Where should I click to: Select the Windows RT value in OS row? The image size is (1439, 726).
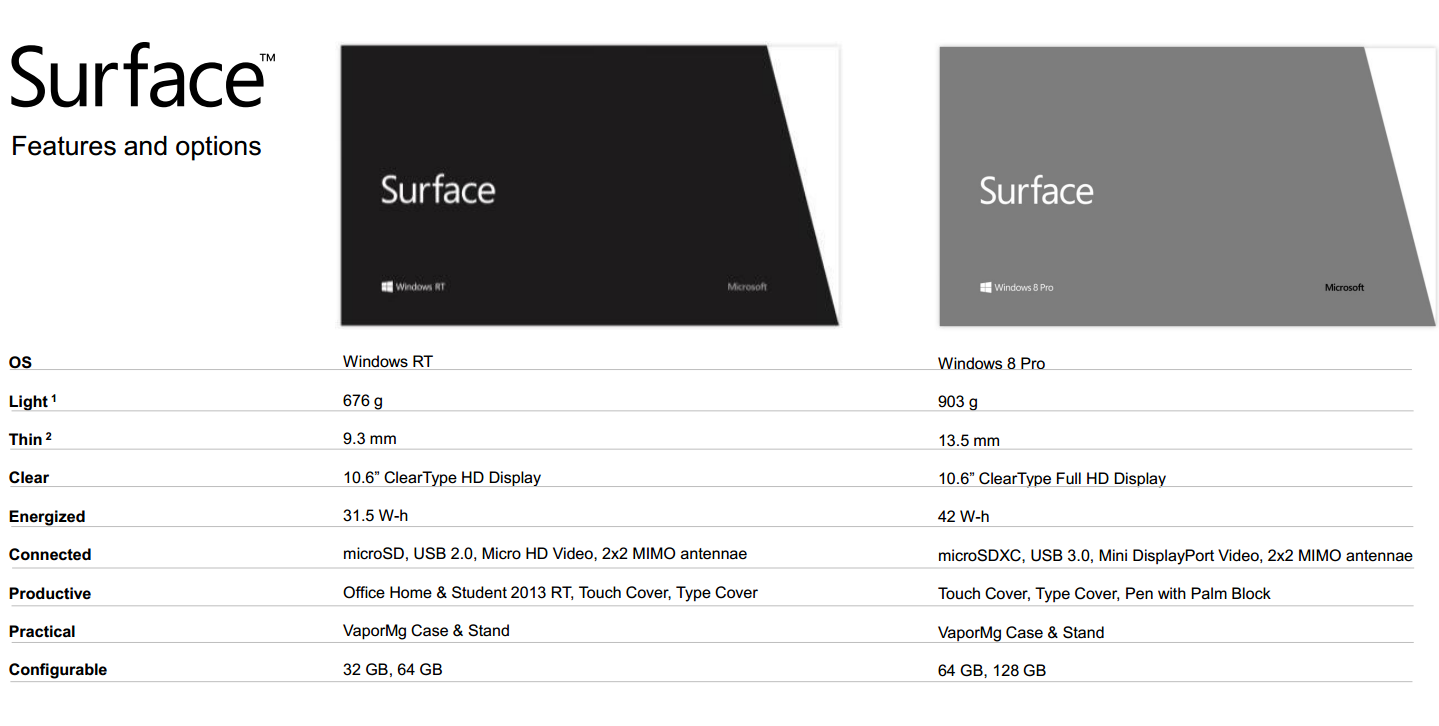(x=388, y=361)
